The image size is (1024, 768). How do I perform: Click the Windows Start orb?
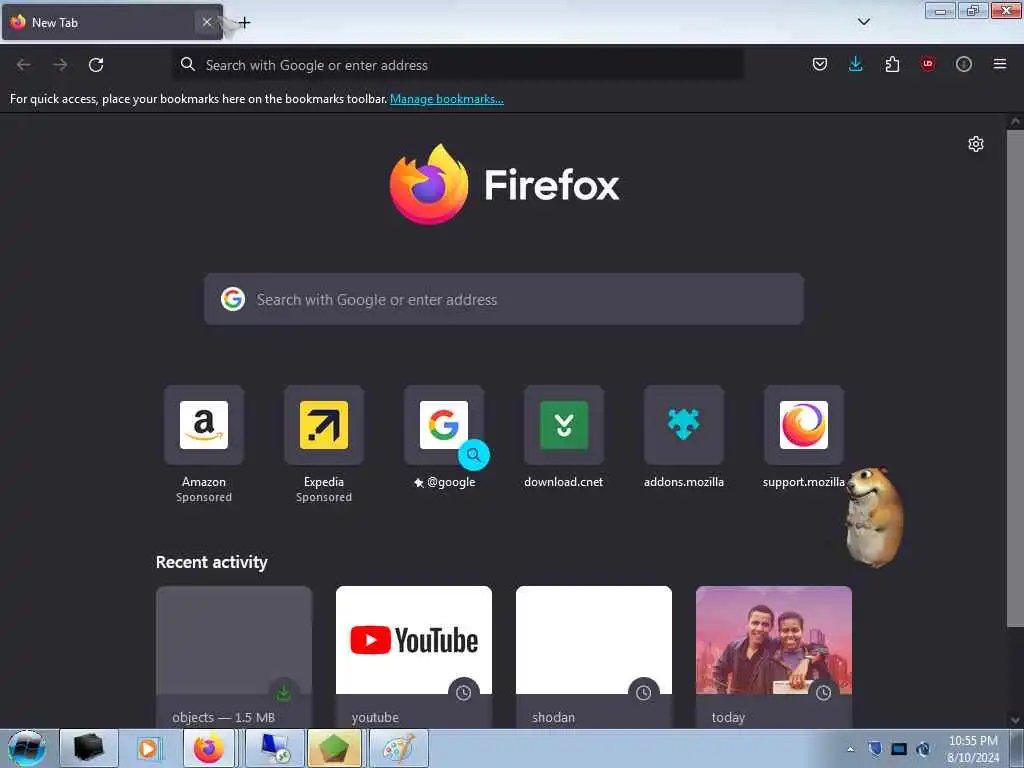click(x=26, y=748)
